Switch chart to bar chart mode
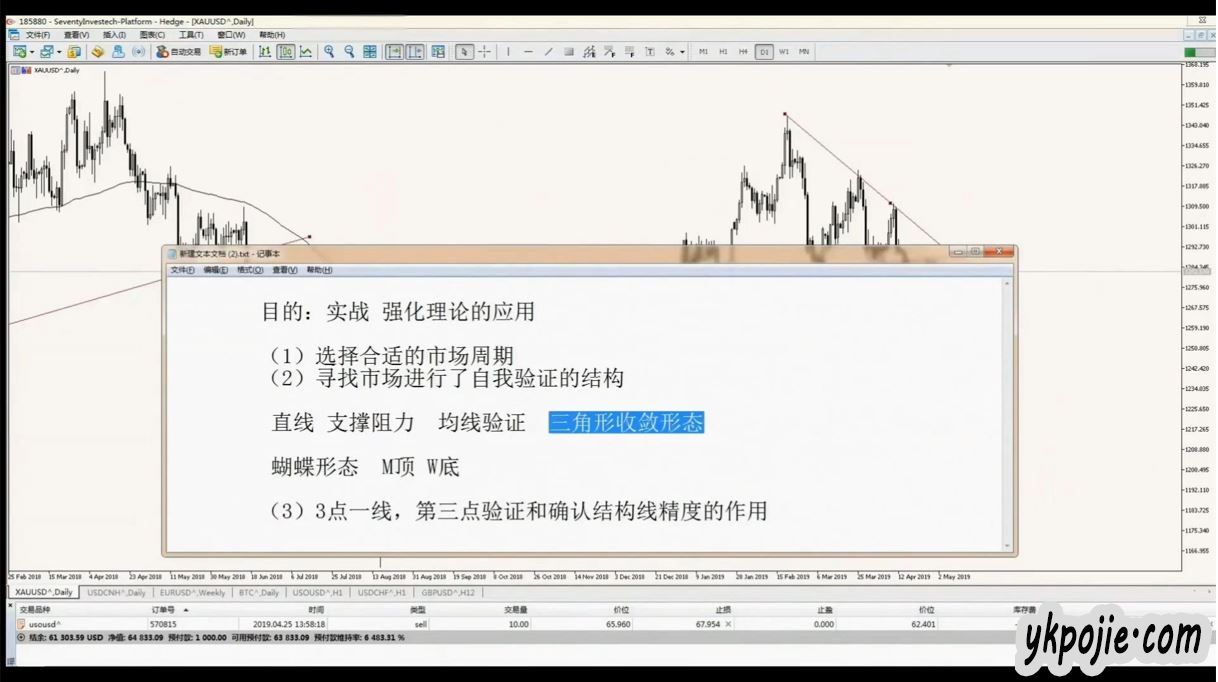Screen dimensions: 1218x682 pyautogui.click(x=265, y=52)
